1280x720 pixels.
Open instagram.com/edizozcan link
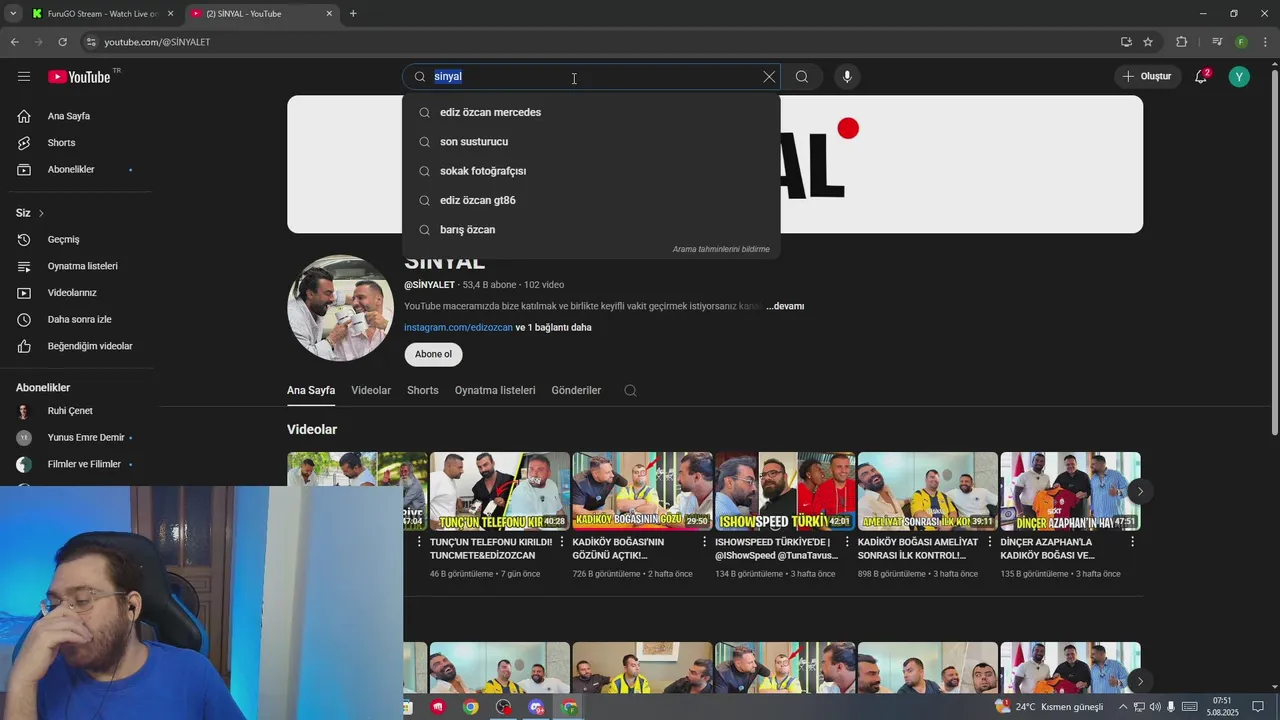pyautogui.click(x=458, y=327)
